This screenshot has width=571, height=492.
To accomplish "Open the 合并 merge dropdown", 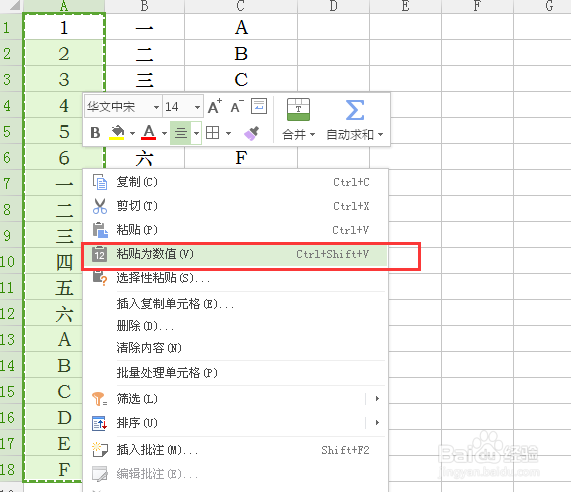I will 312,135.
